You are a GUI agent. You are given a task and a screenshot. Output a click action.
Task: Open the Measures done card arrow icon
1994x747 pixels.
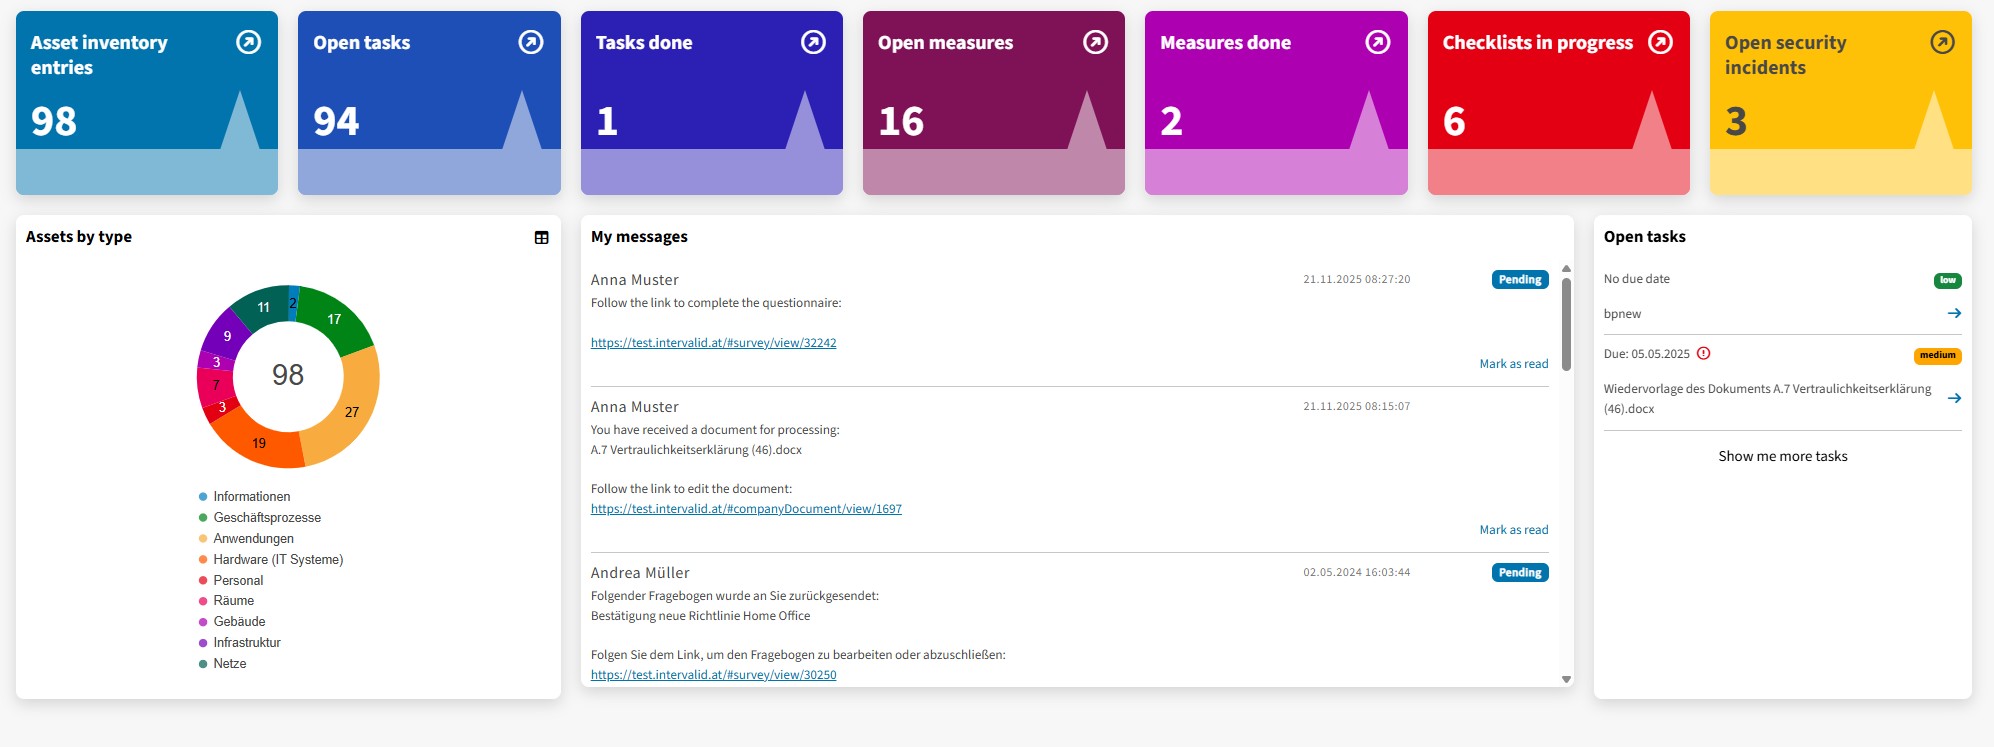coord(1378,42)
